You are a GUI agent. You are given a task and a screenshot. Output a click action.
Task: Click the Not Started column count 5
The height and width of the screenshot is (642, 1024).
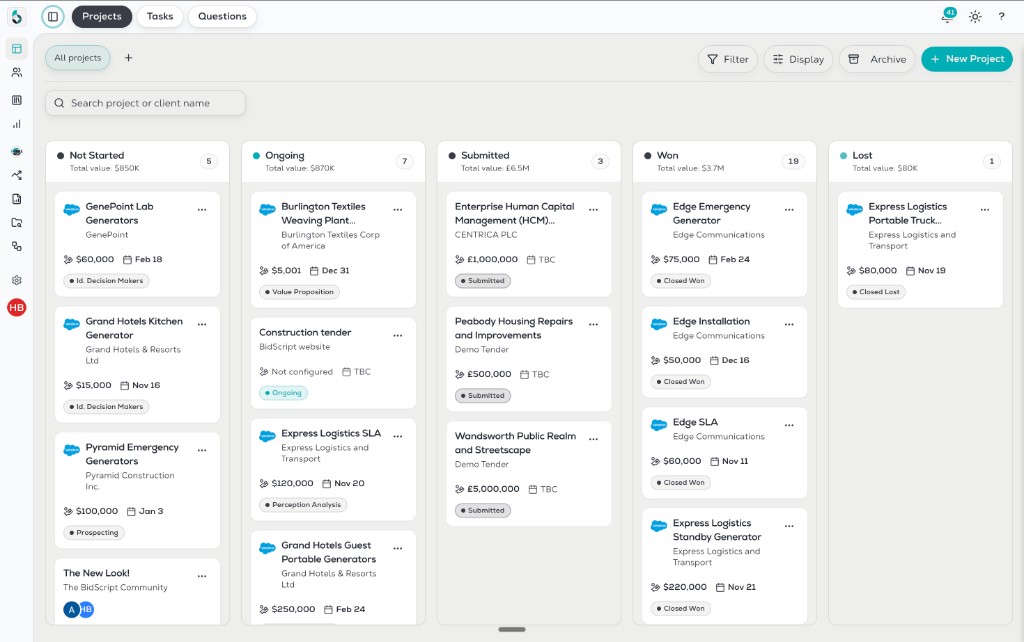tap(209, 161)
